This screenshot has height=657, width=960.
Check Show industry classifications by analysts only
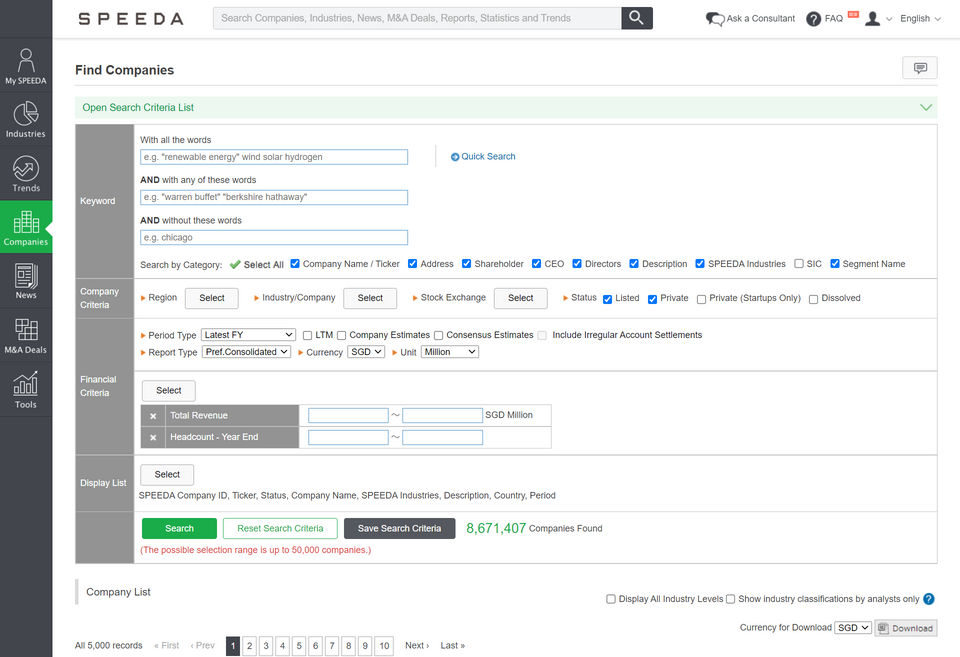coord(730,599)
